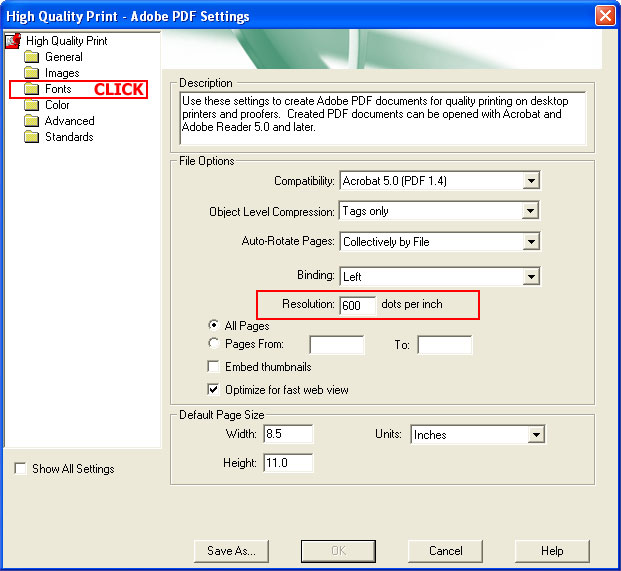Expand Object Level Compression dropdown

coord(531,211)
